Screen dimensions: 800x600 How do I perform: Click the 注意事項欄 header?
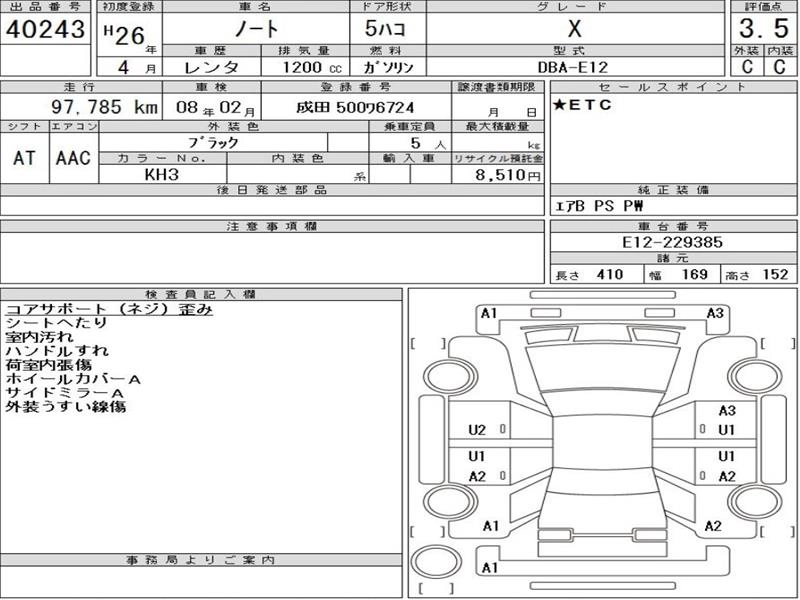point(272,226)
